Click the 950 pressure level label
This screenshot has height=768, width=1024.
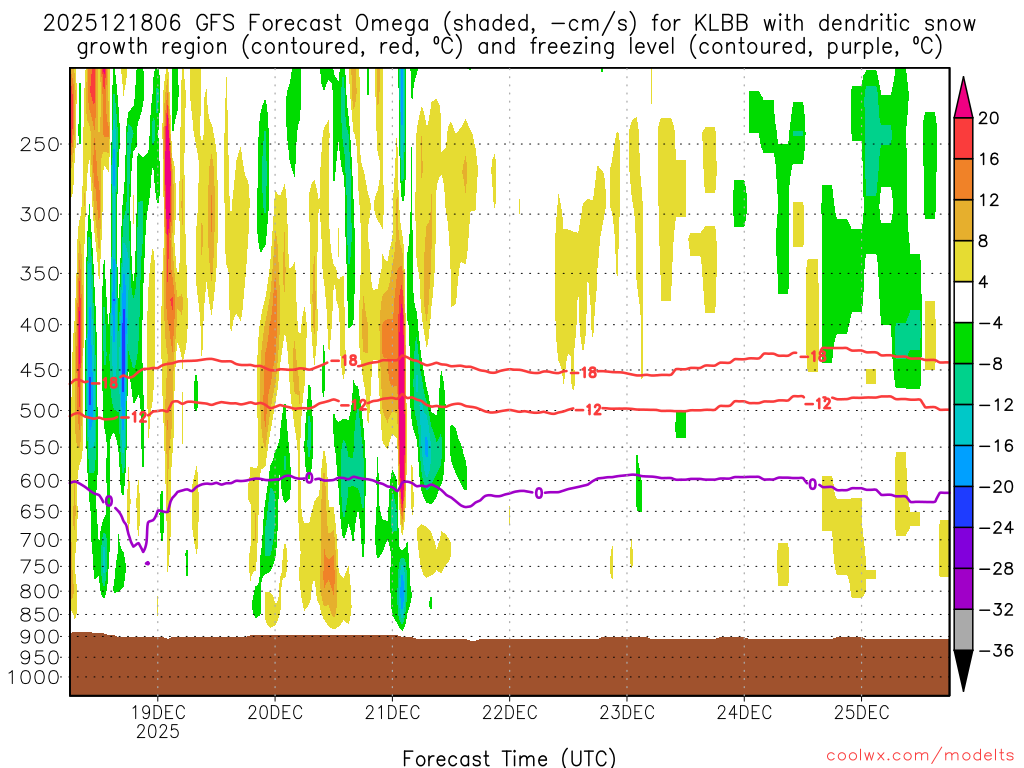(40, 658)
